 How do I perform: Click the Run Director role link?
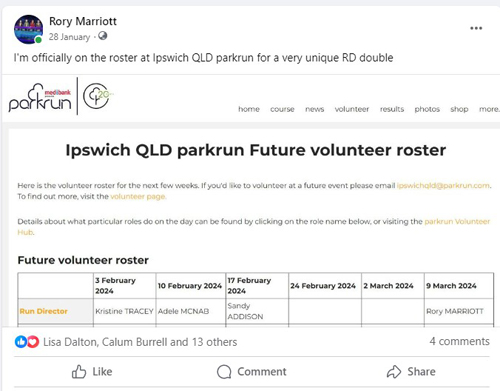[43, 311]
